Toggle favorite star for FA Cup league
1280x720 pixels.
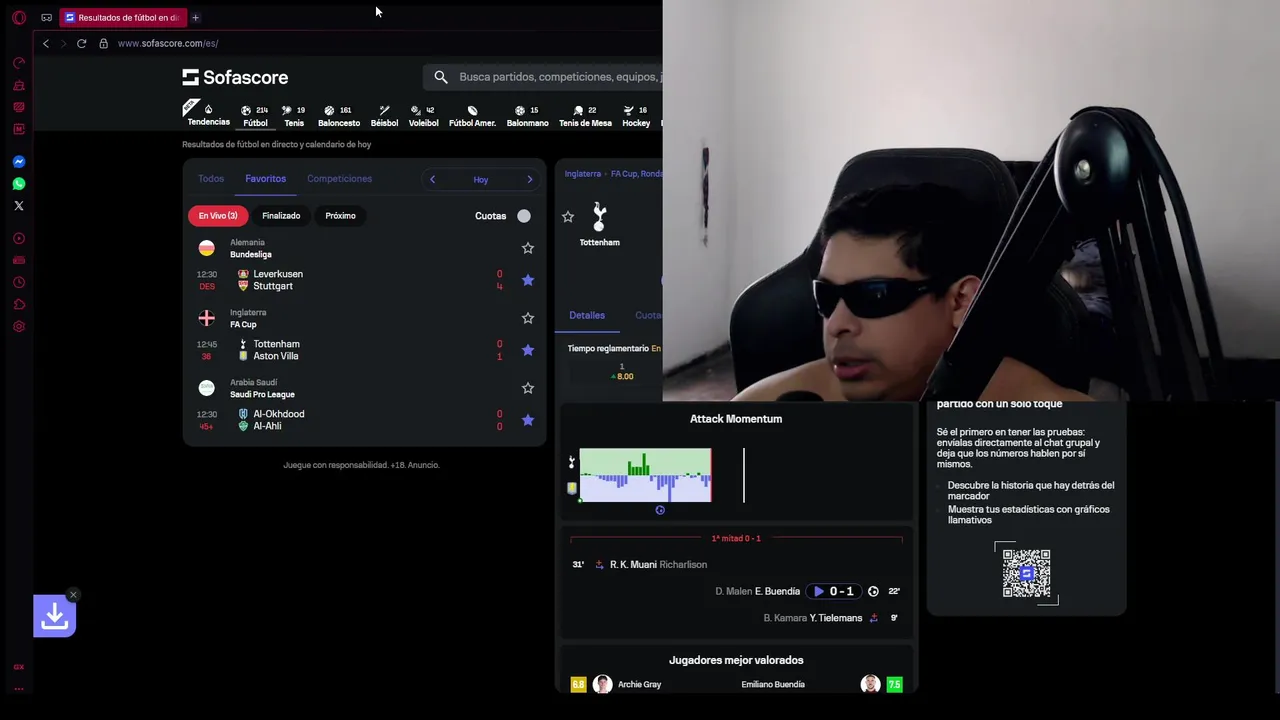point(528,318)
